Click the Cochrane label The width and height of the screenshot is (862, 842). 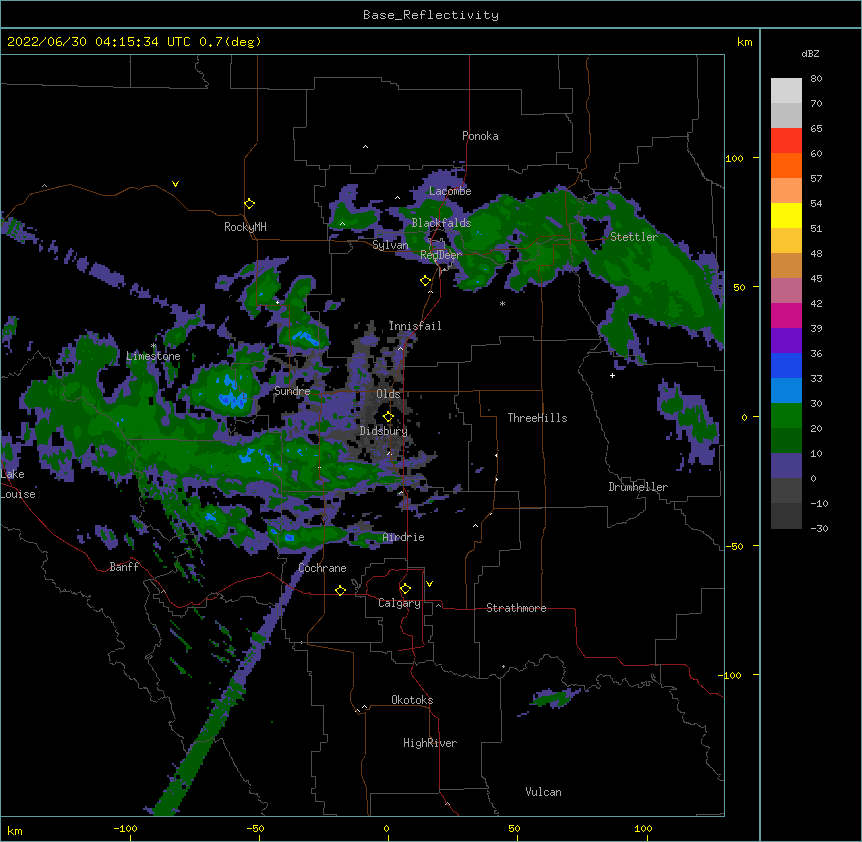(x=322, y=568)
